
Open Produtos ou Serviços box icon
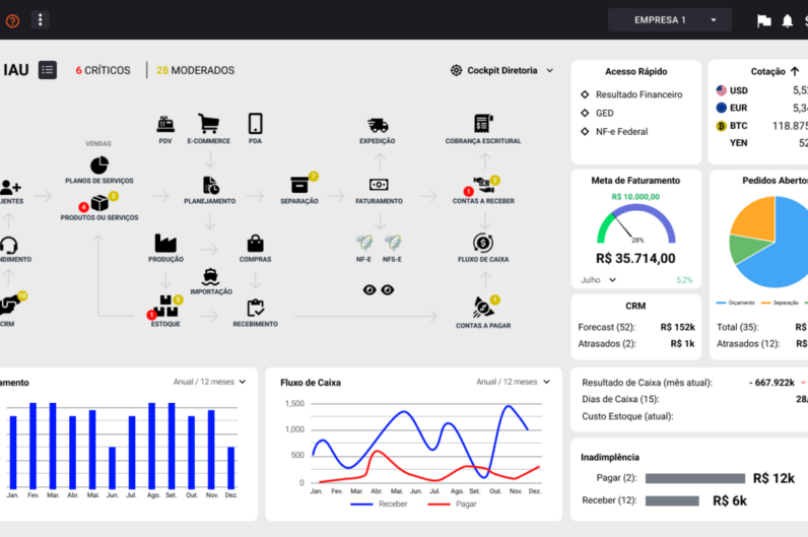coord(99,204)
